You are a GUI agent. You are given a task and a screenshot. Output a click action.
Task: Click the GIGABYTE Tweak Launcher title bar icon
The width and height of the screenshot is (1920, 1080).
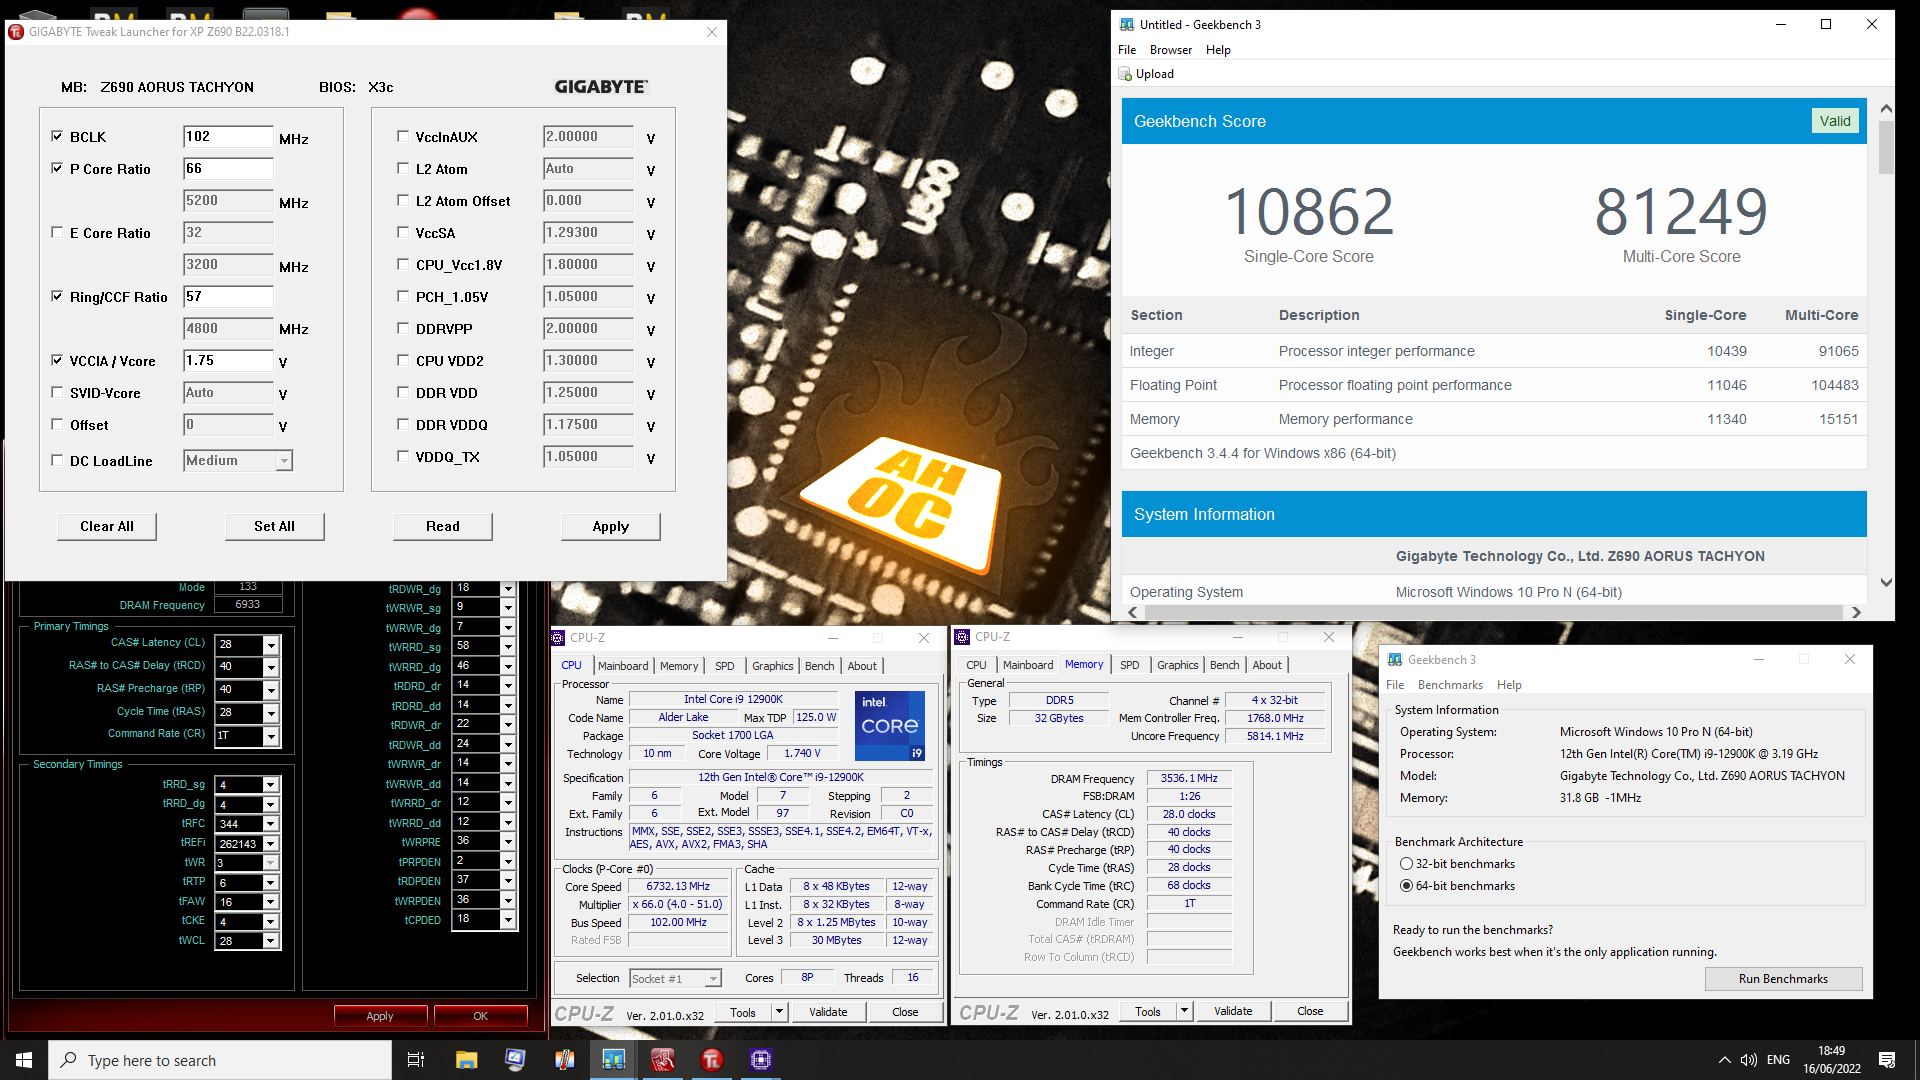16,32
